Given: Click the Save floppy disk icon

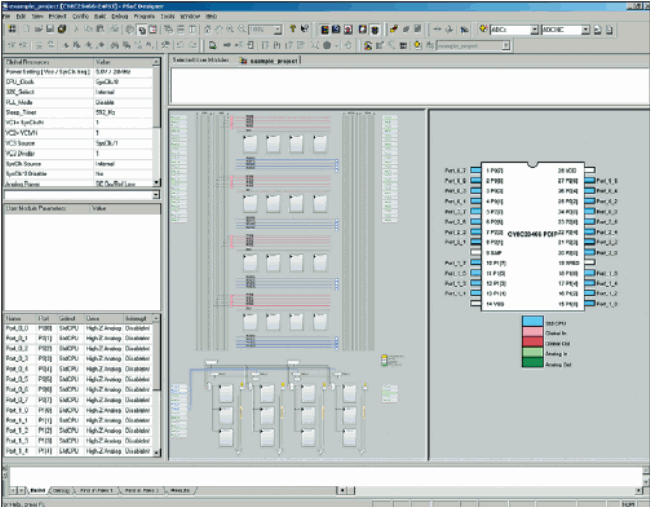Looking at the screenshot, I should point(50,29).
